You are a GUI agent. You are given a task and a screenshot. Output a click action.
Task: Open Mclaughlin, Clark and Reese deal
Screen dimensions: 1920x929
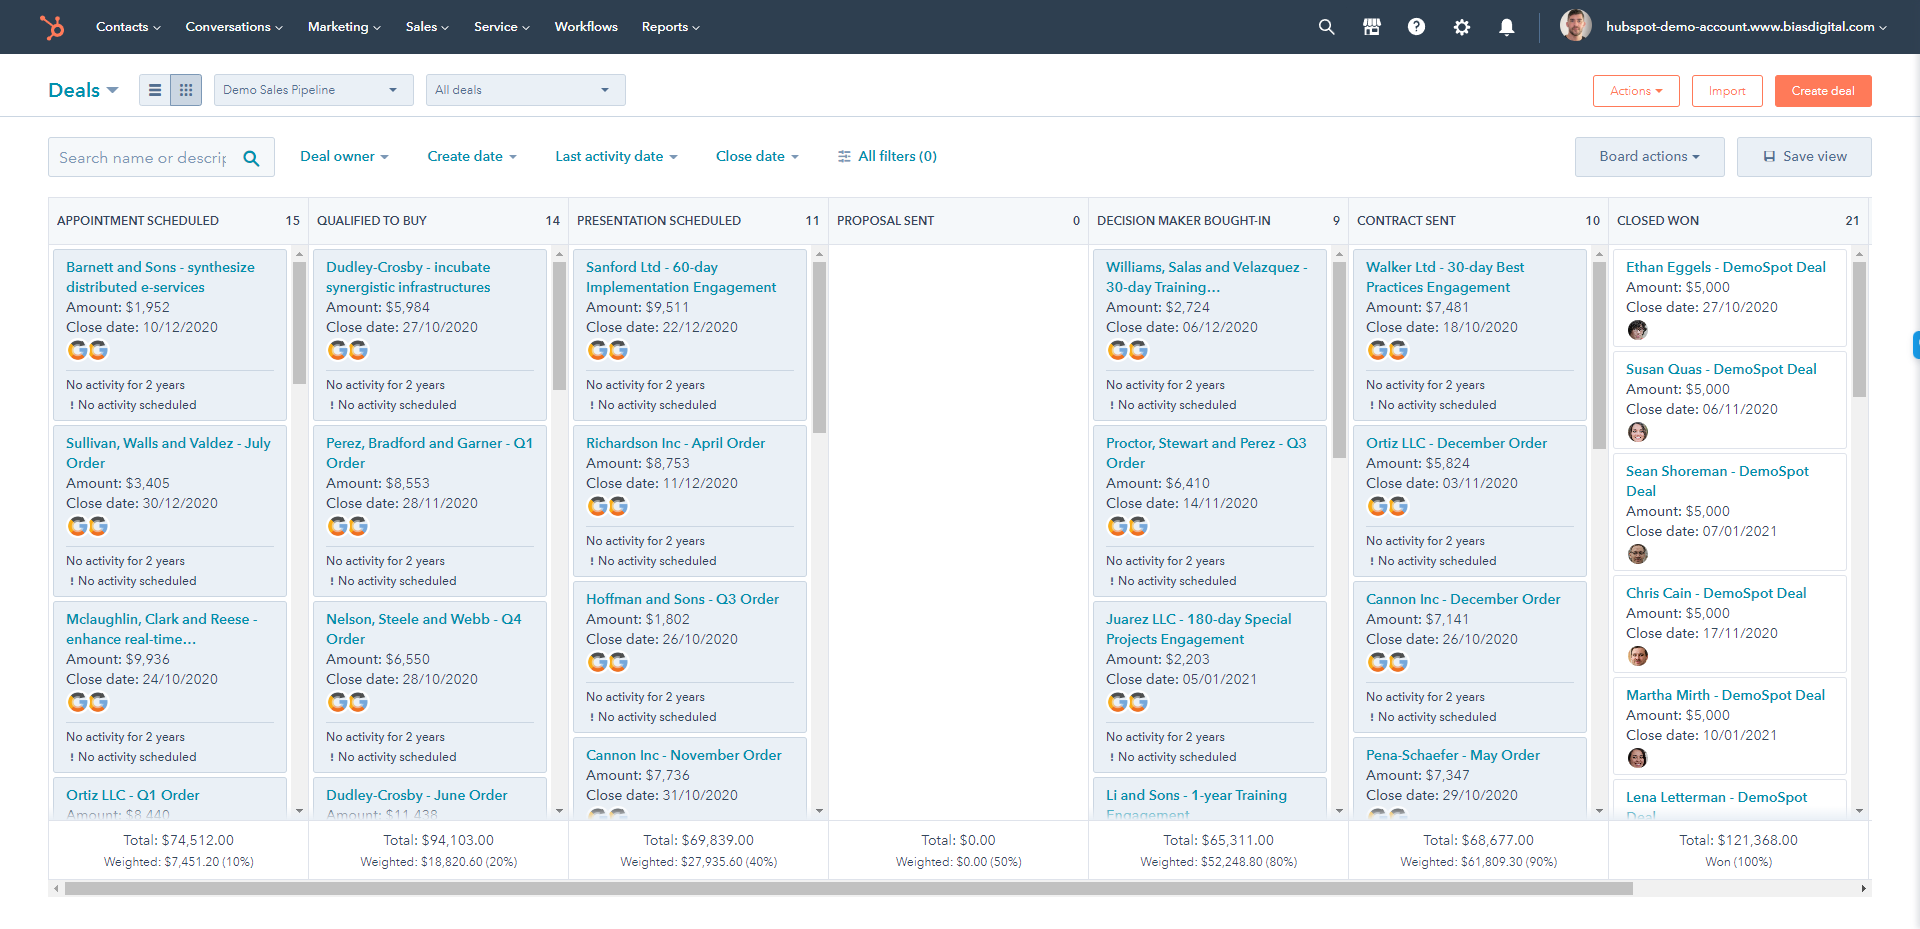(162, 629)
